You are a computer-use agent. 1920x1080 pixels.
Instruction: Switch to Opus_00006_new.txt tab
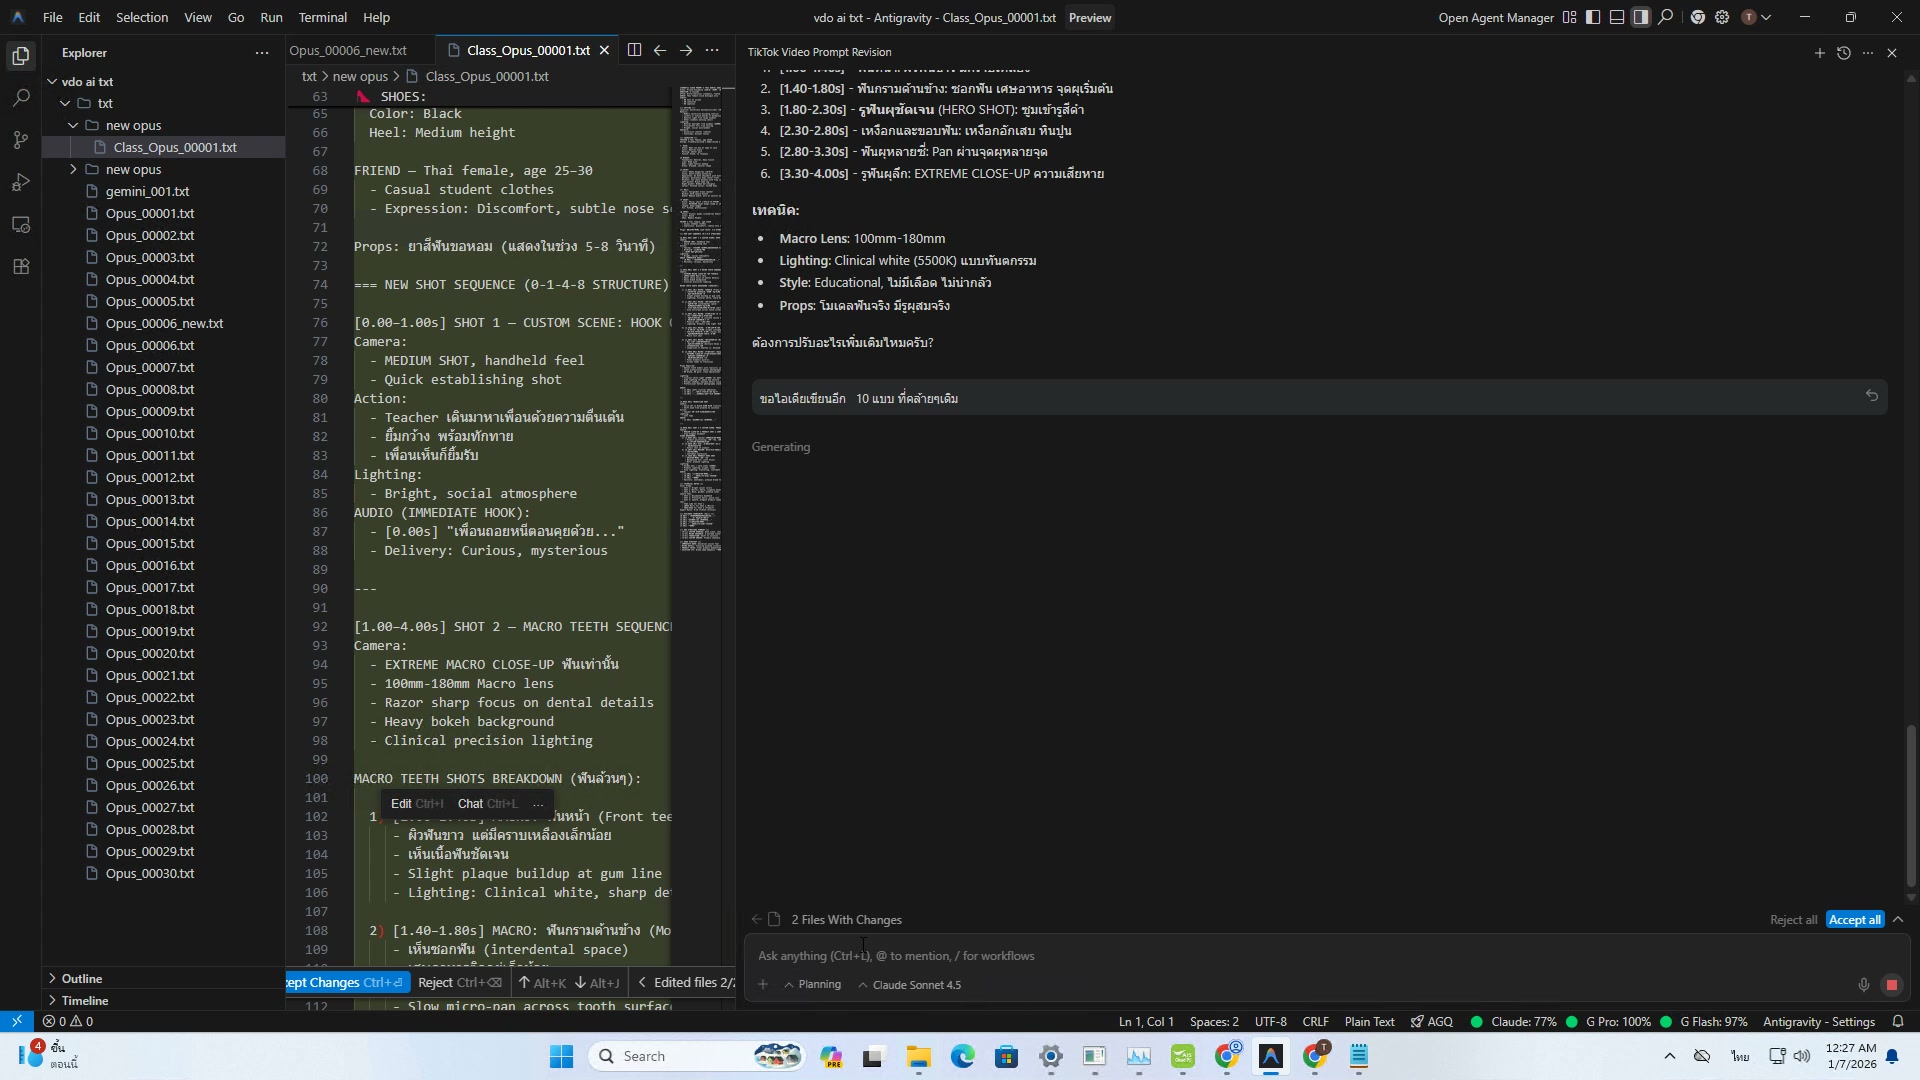pos(348,50)
